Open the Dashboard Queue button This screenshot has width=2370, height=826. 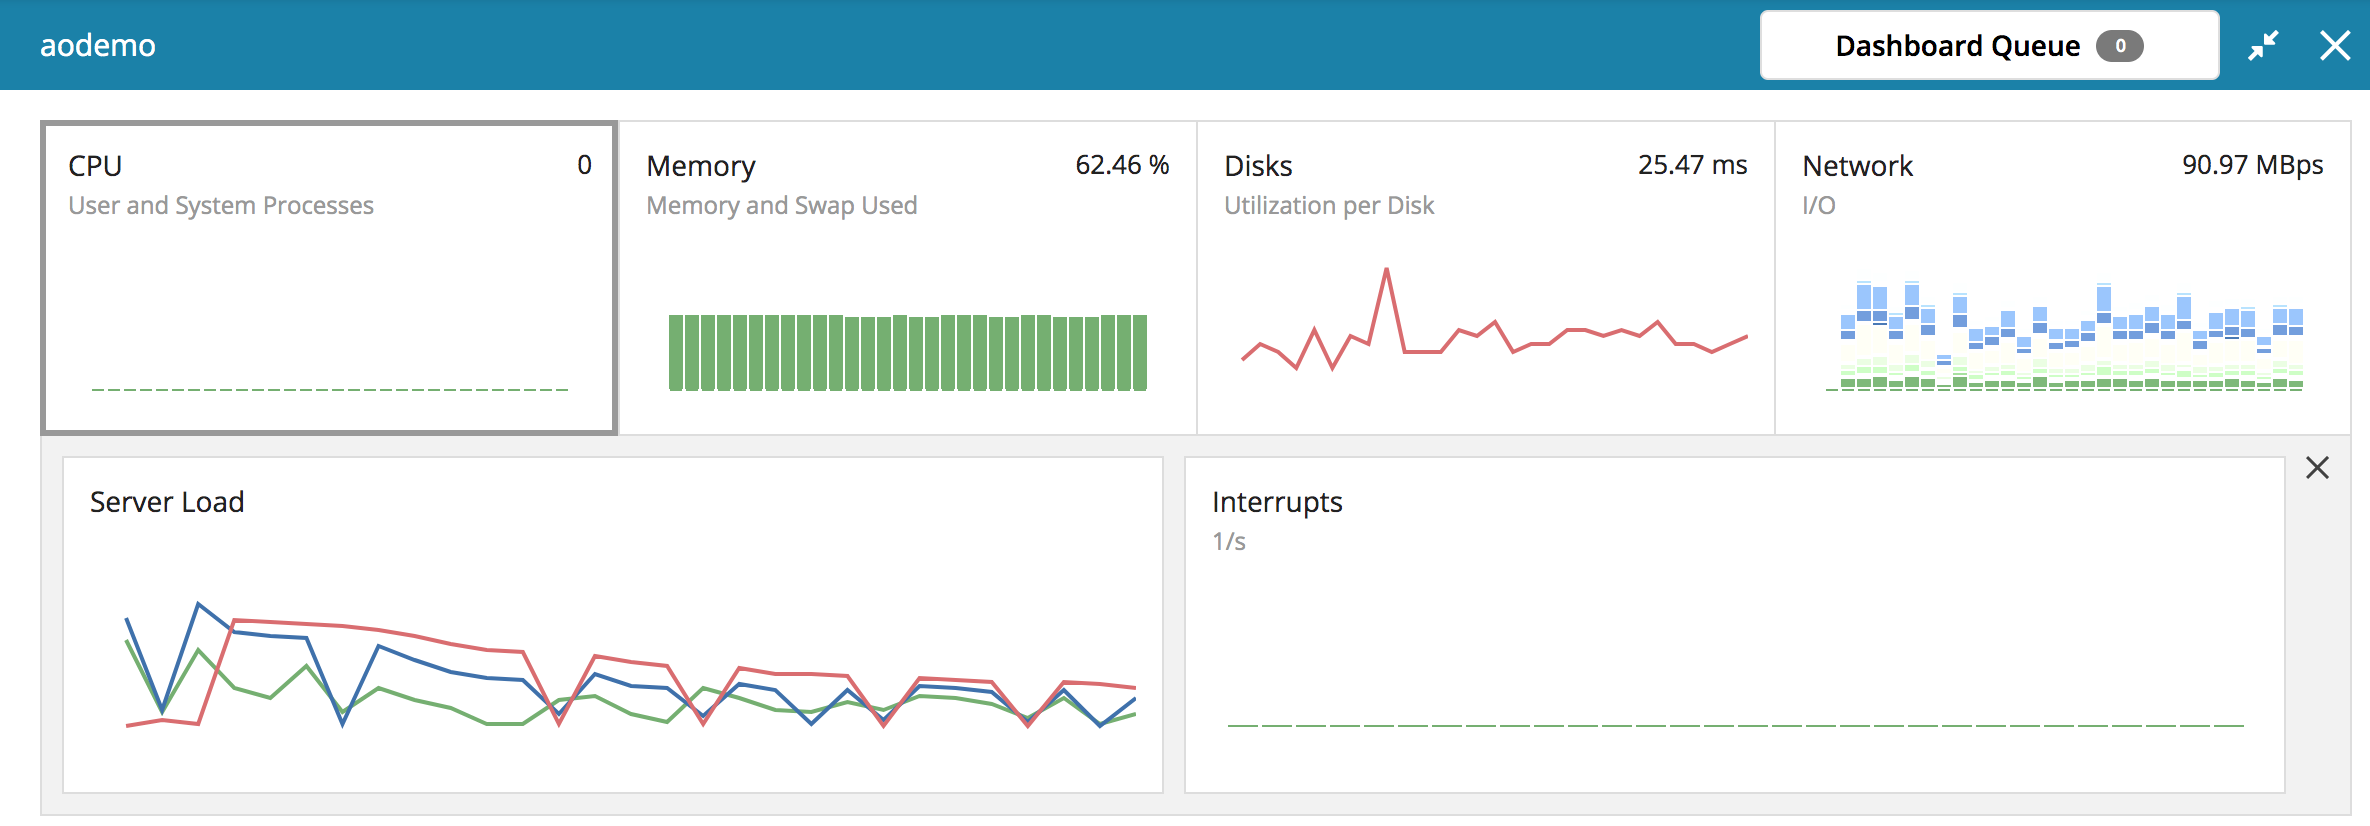click(1989, 46)
